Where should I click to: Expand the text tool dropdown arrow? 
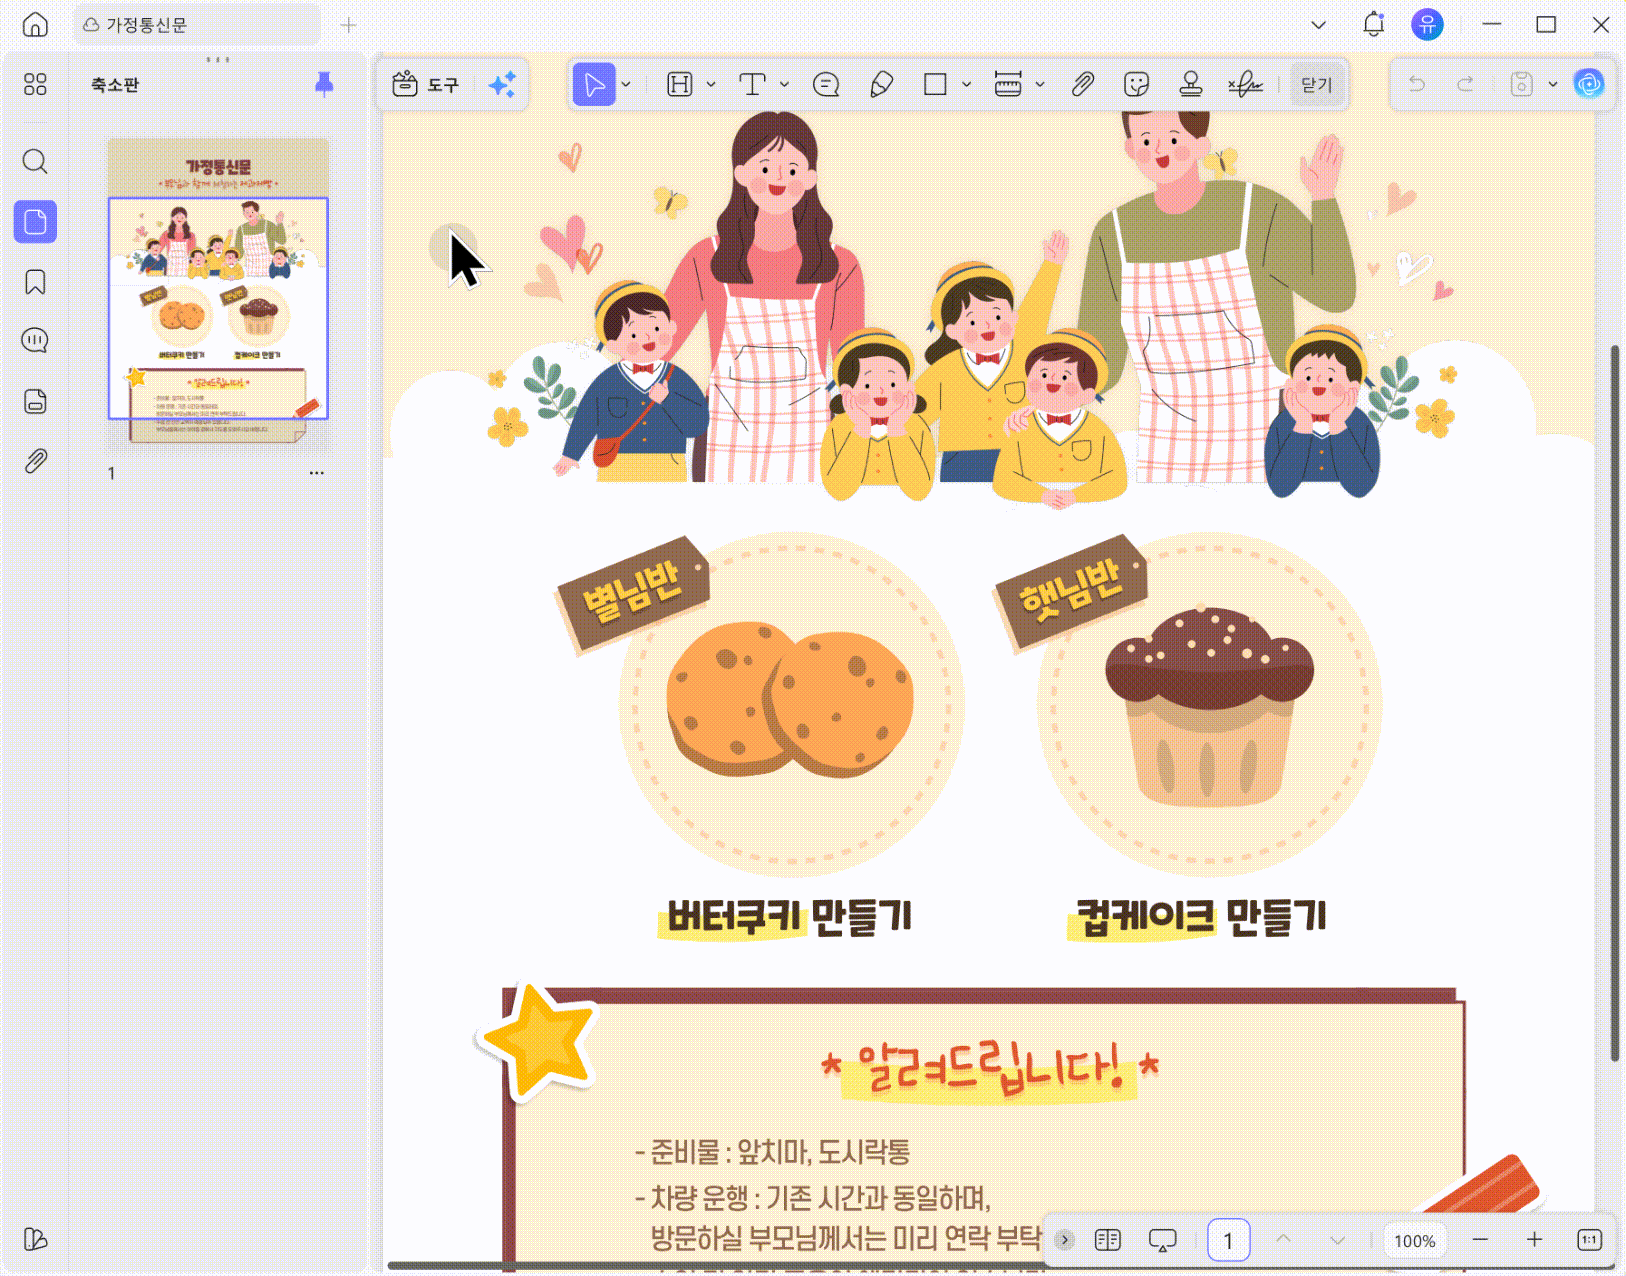tap(784, 84)
